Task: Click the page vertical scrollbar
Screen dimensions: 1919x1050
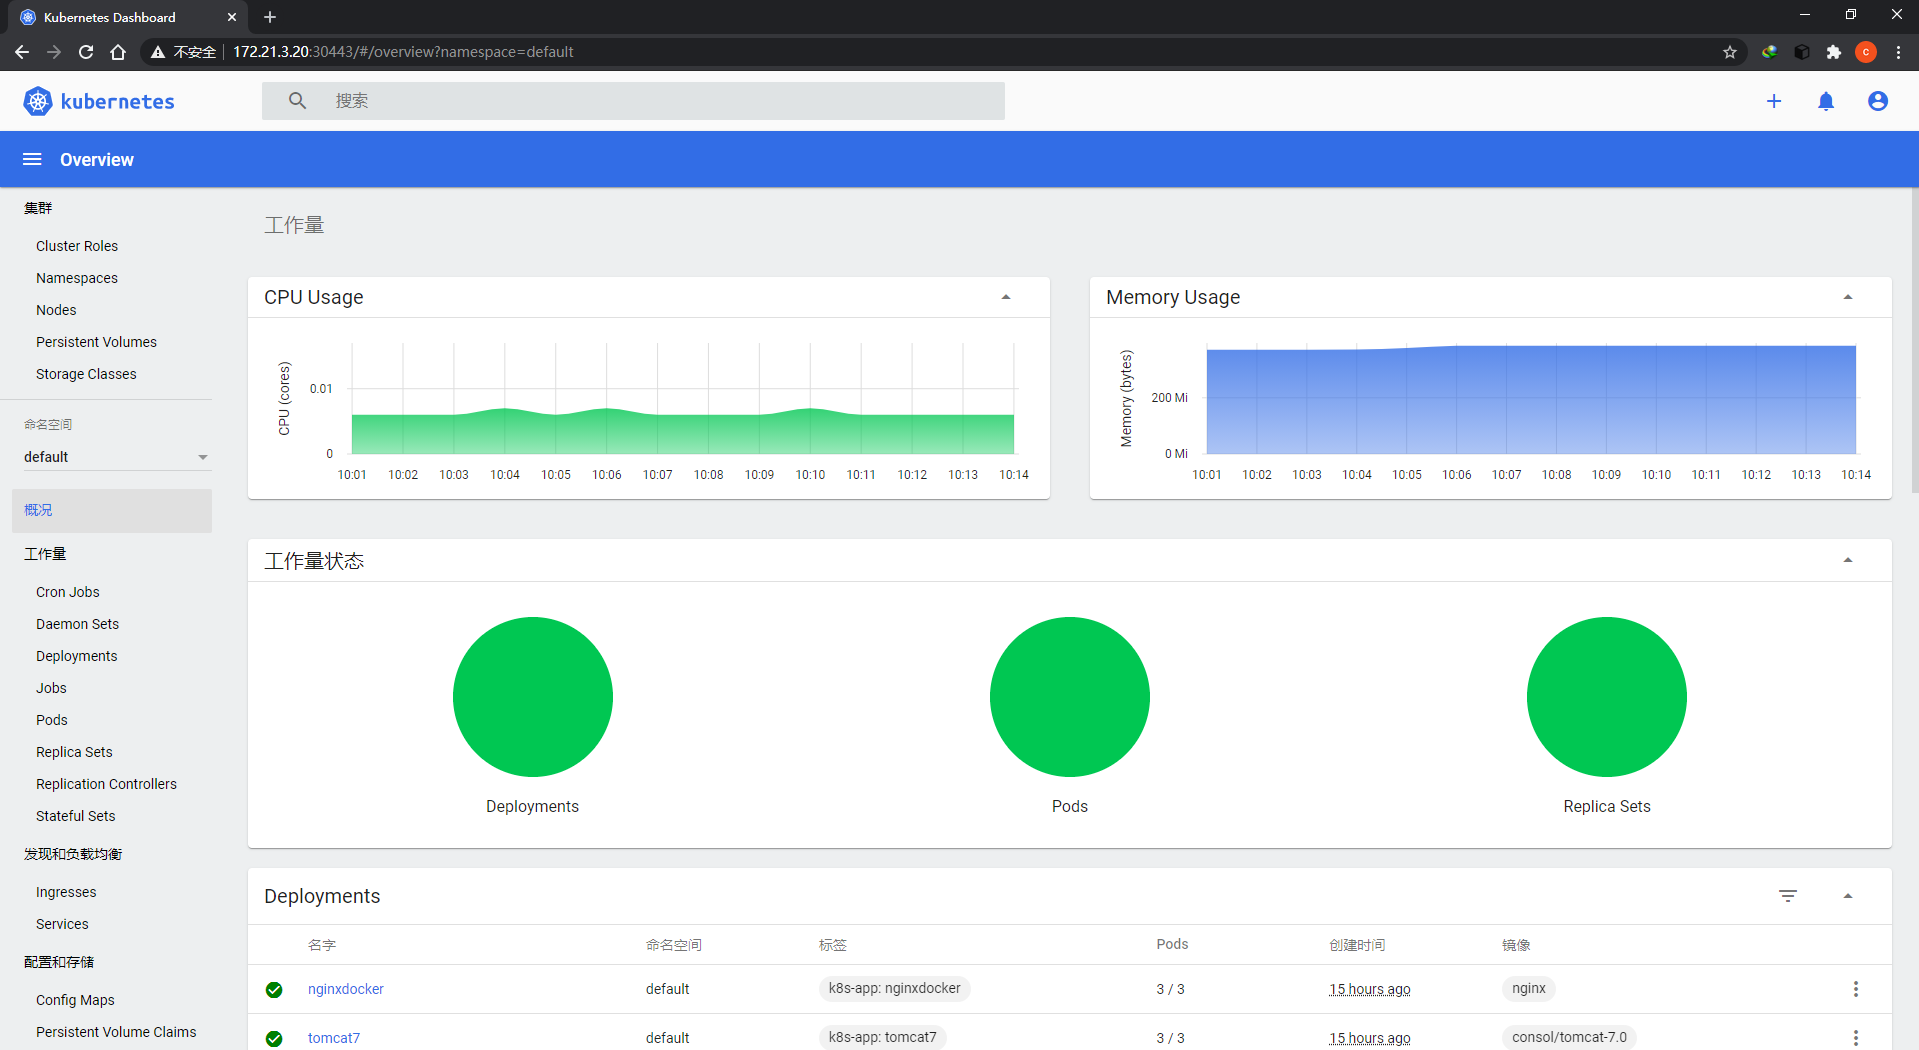Action: point(1914,340)
